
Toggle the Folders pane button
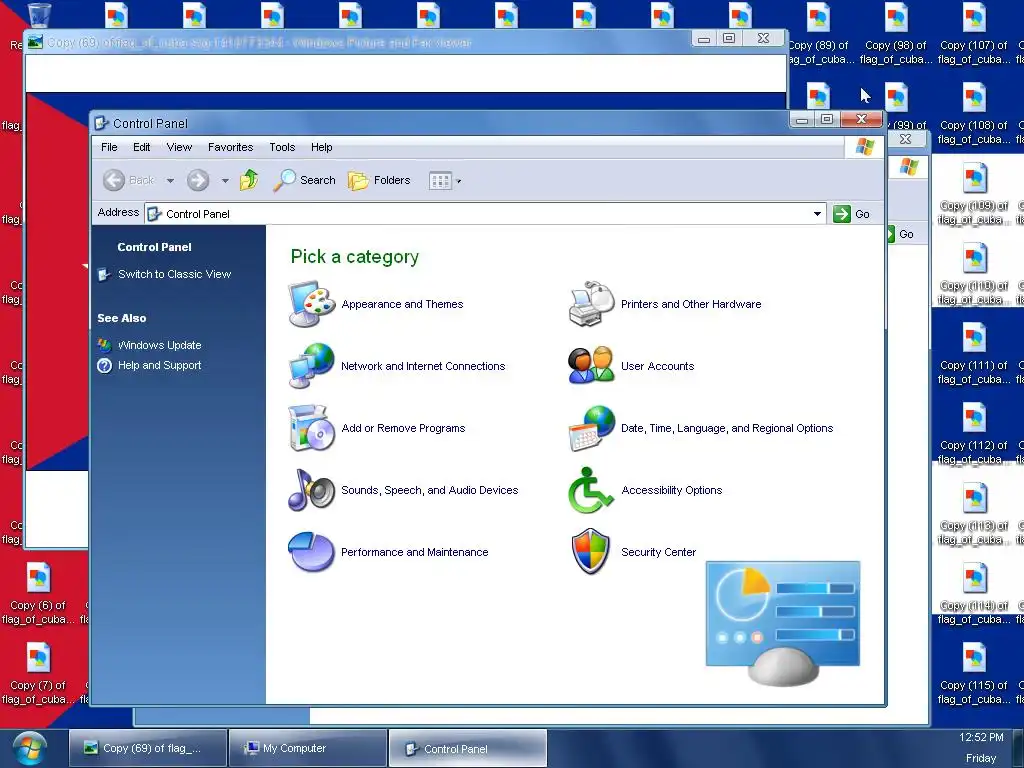(x=379, y=180)
